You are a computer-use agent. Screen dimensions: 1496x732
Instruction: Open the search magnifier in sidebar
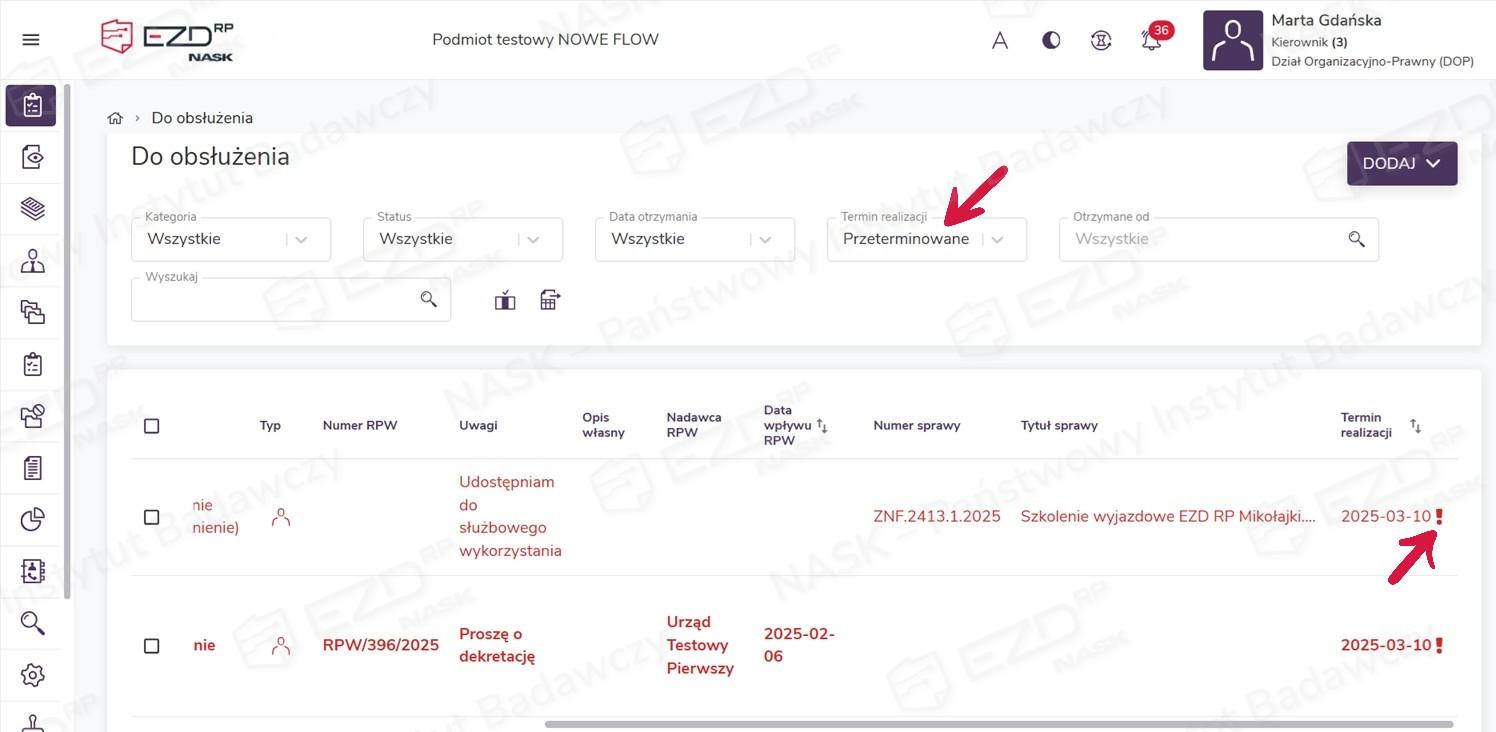tap(33, 623)
